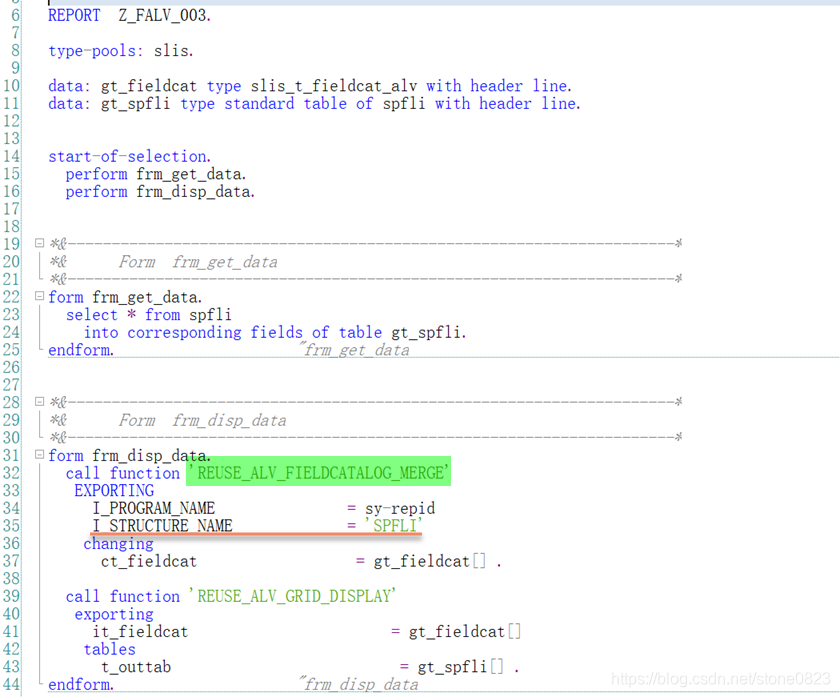Click gt_spfli declaration on line 11
840x697 pixels.
click(x=136, y=103)
